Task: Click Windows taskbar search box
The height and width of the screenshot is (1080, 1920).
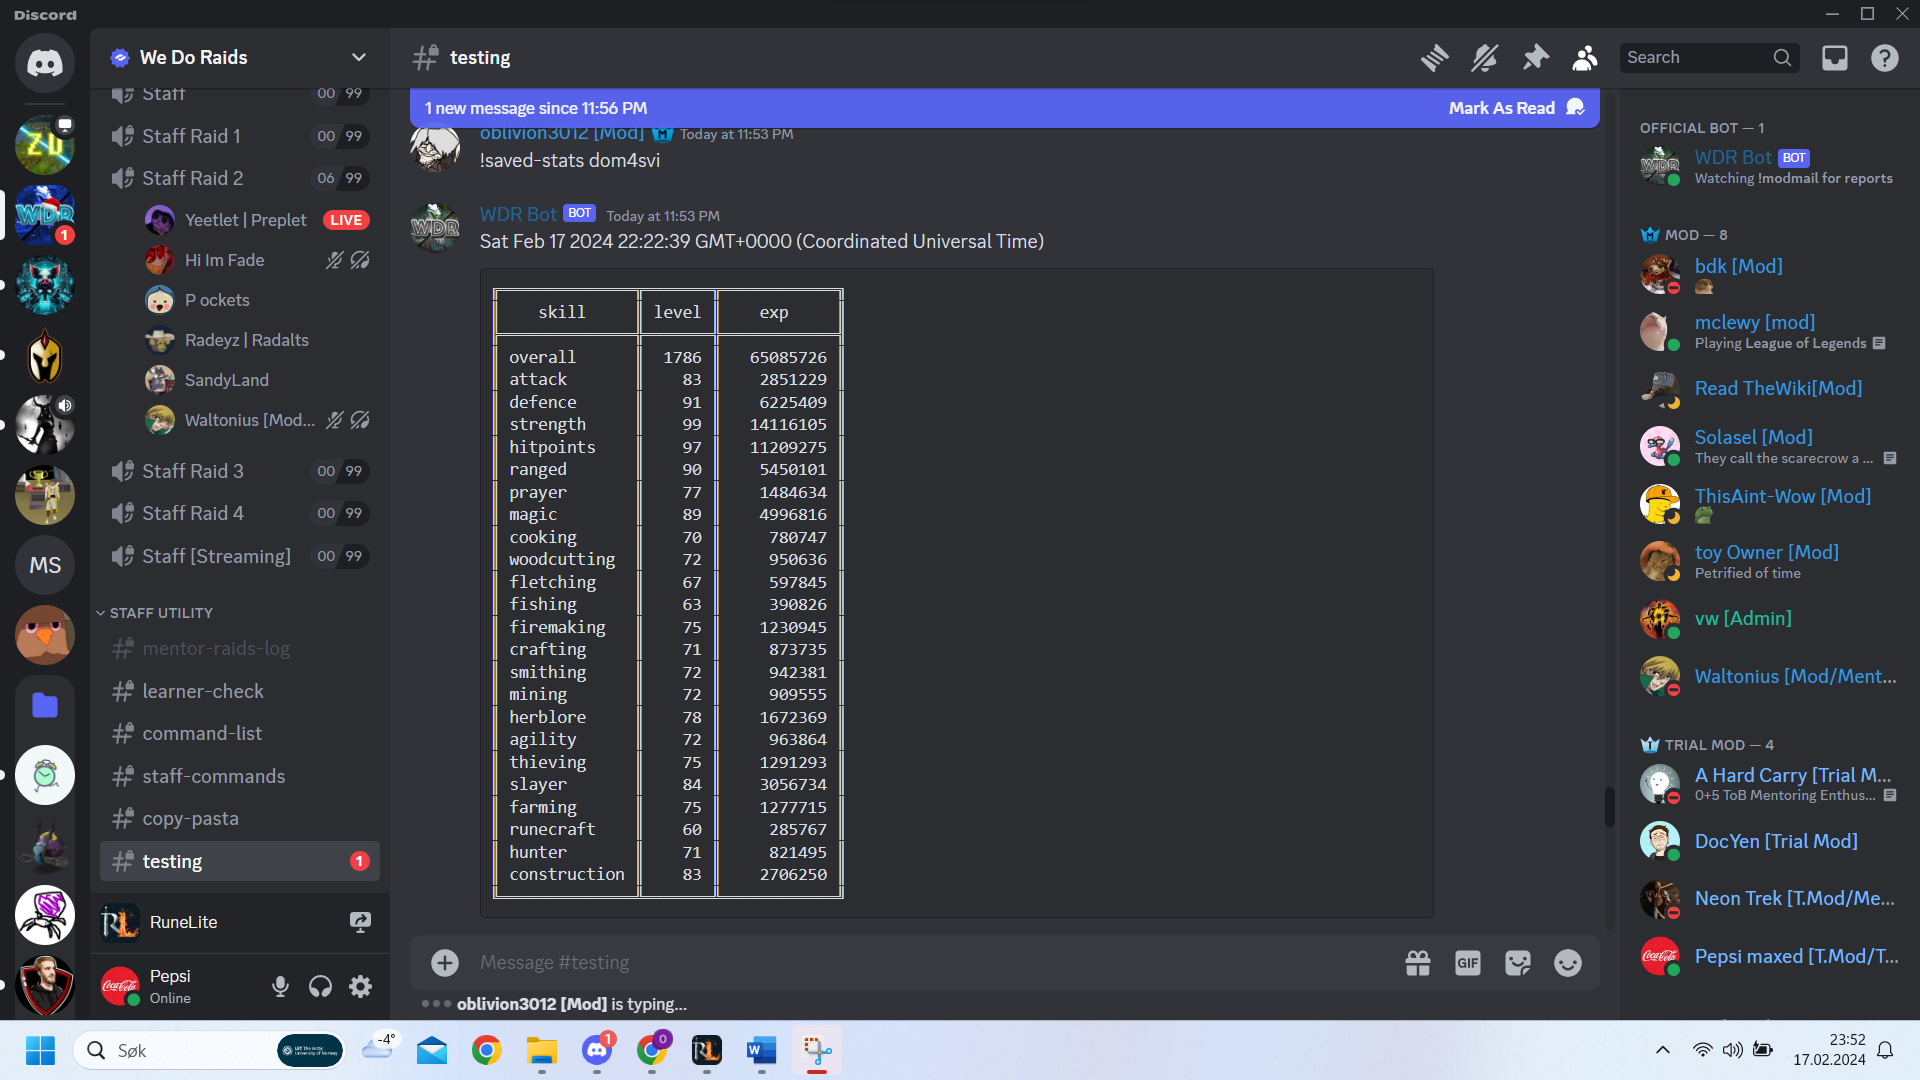Action: (208, 1050)
